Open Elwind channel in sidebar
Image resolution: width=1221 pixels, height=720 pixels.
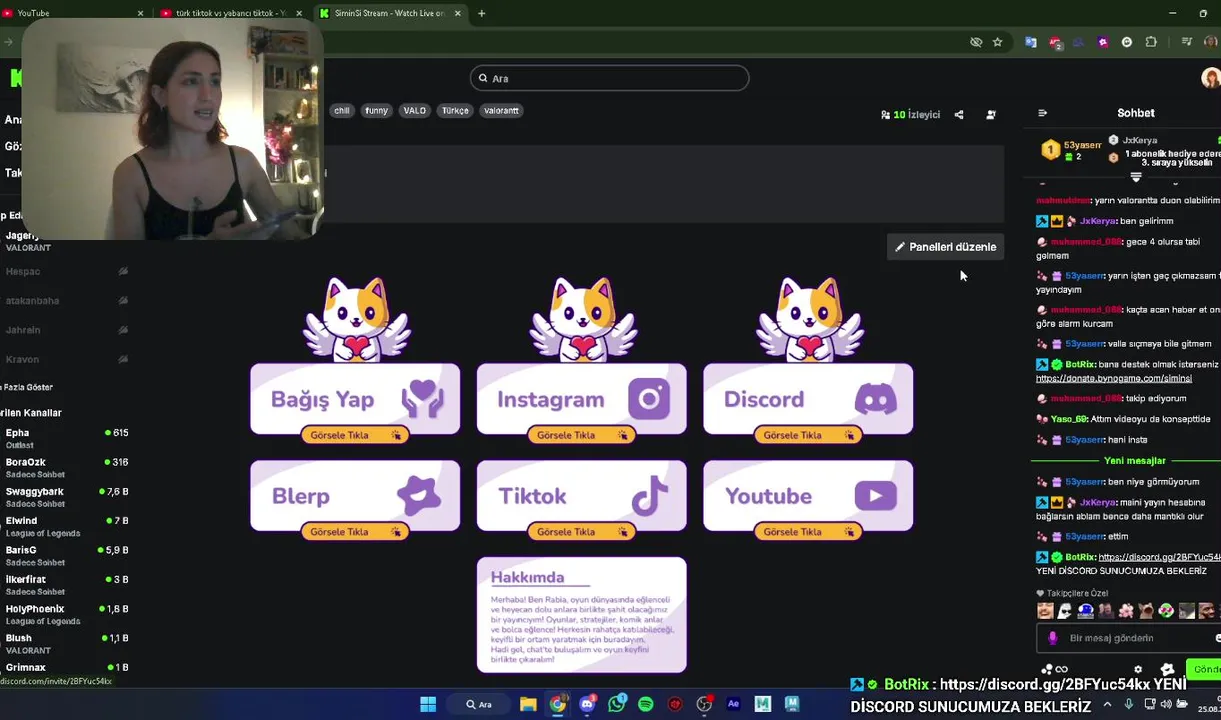[x=65, y=527]
